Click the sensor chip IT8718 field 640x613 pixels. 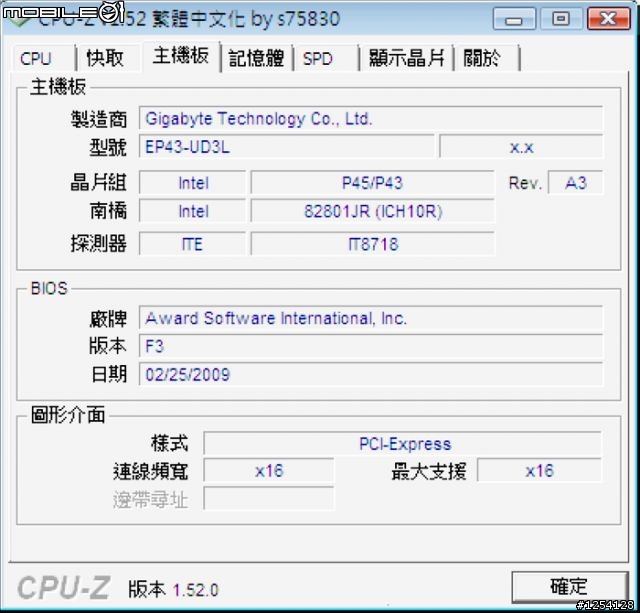[372, 244]
